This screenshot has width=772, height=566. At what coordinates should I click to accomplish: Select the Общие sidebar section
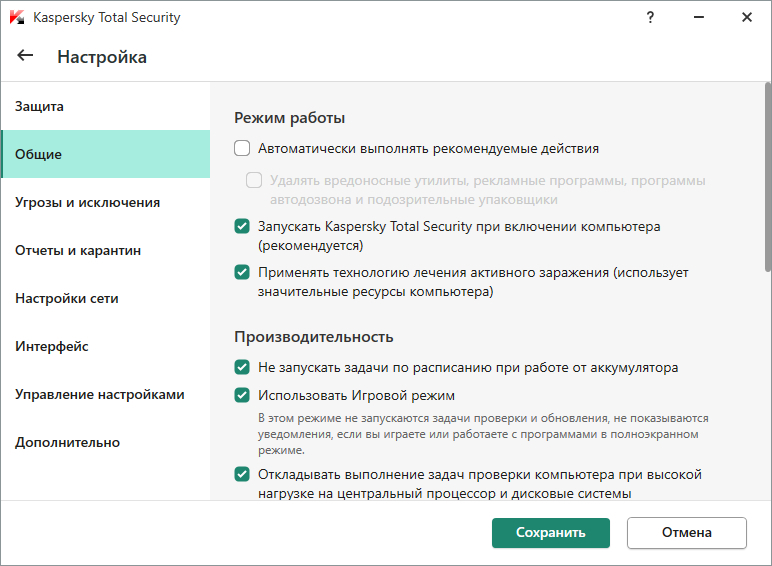[39, 154]
